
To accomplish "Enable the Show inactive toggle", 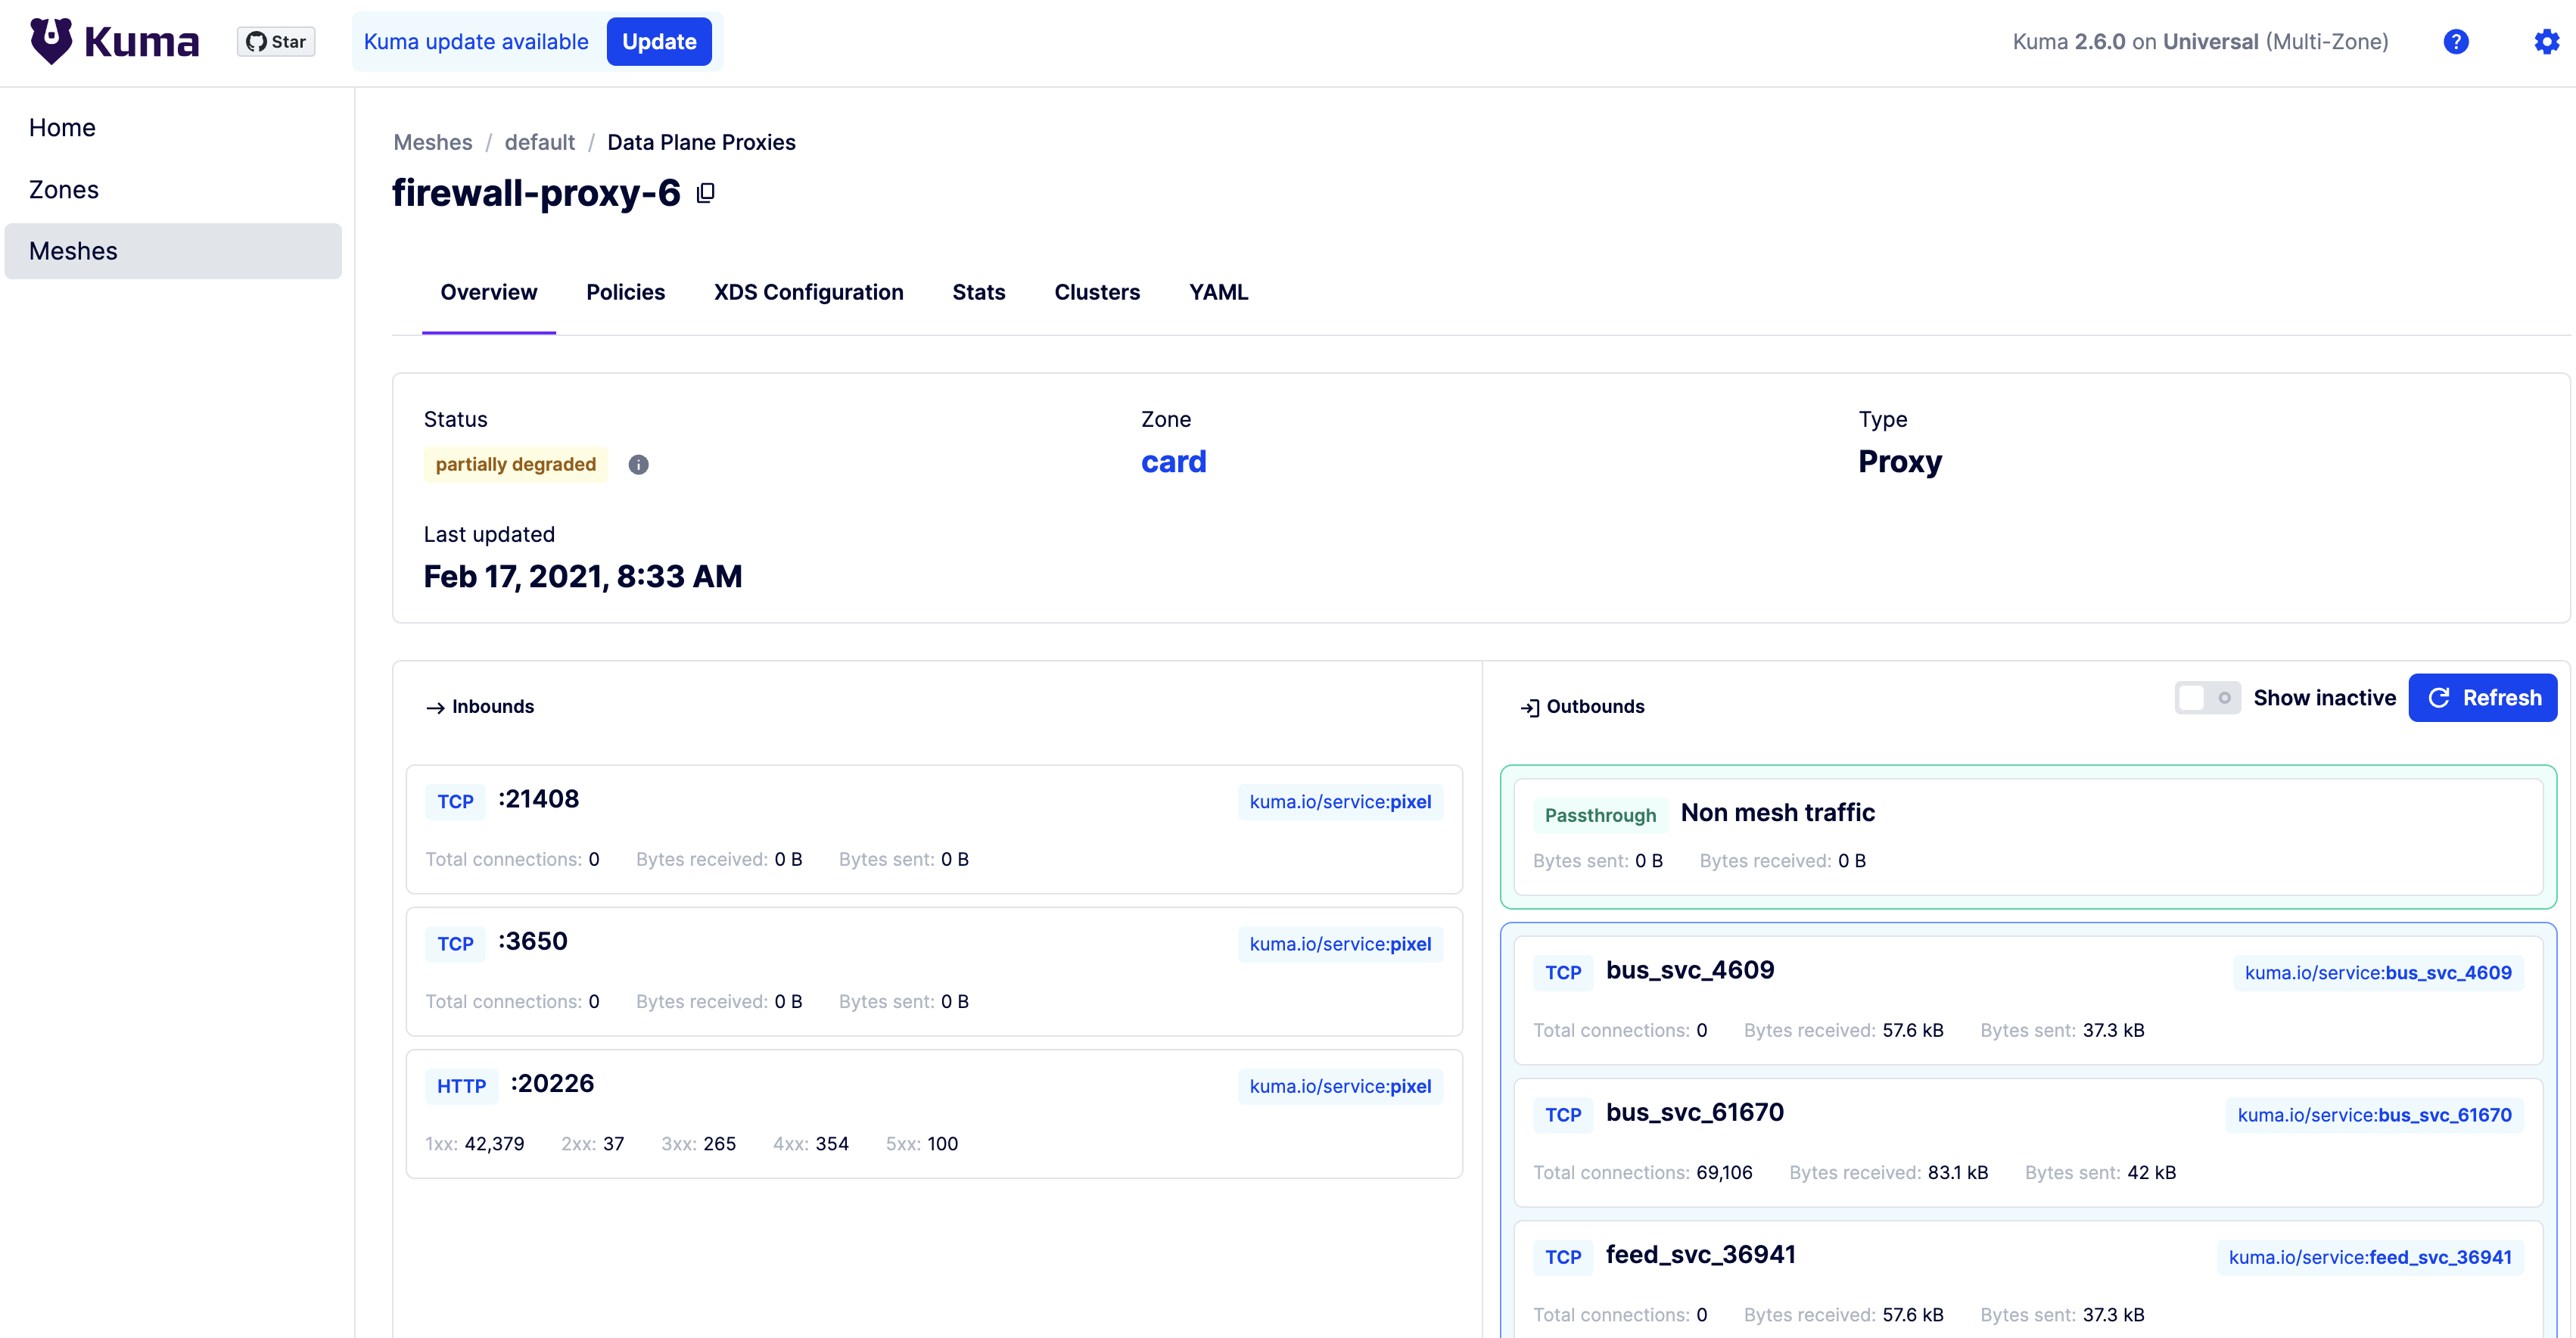I will tap(2208, 697).
